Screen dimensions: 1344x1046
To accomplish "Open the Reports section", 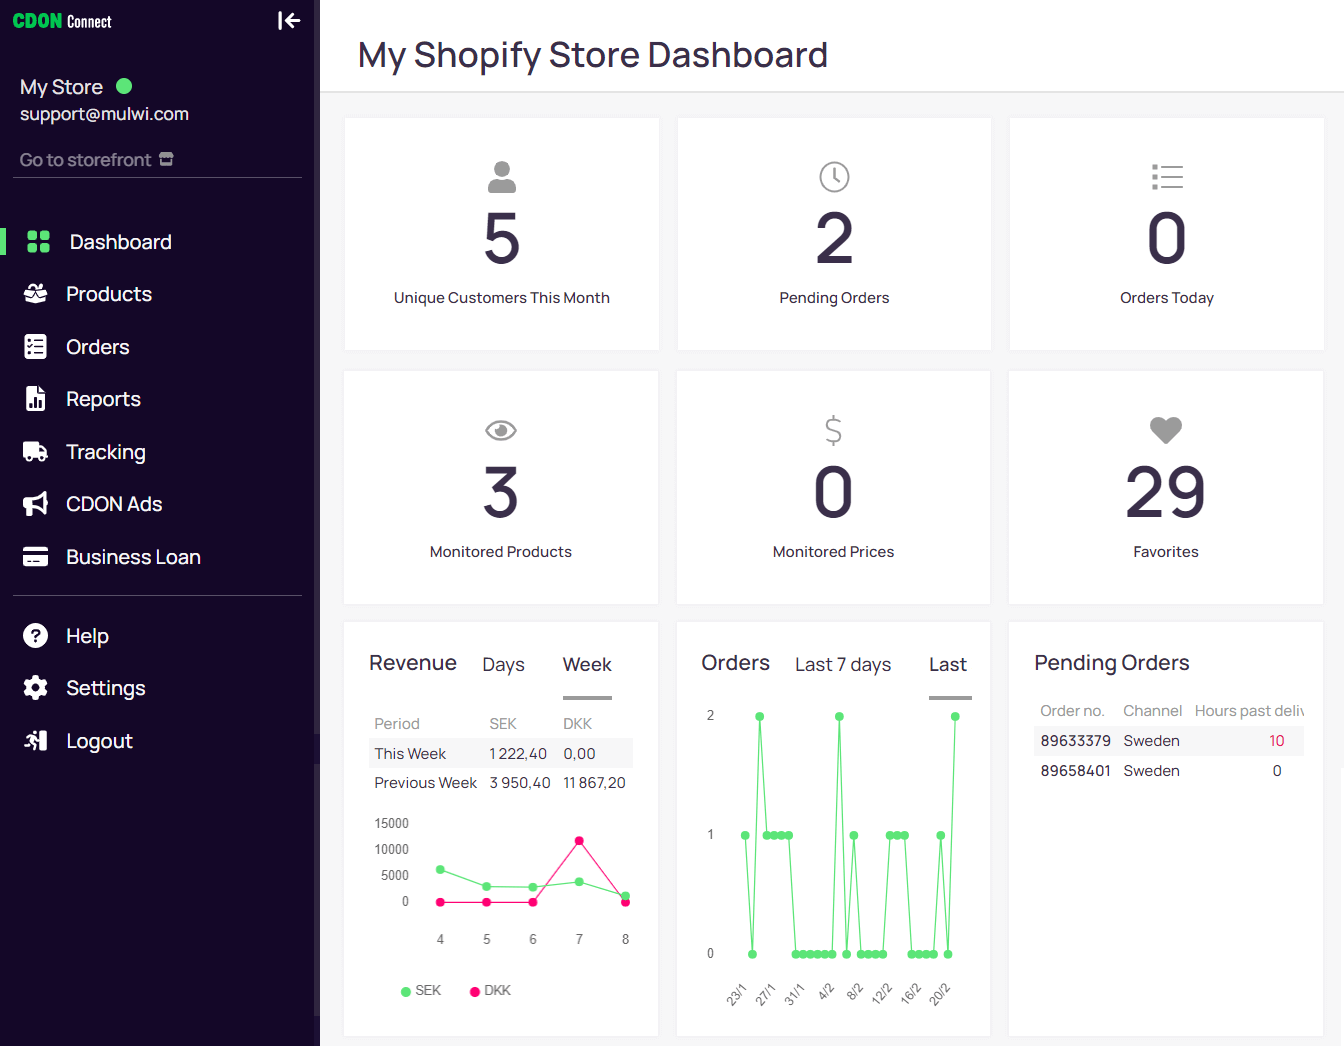I will click(103, 399).
